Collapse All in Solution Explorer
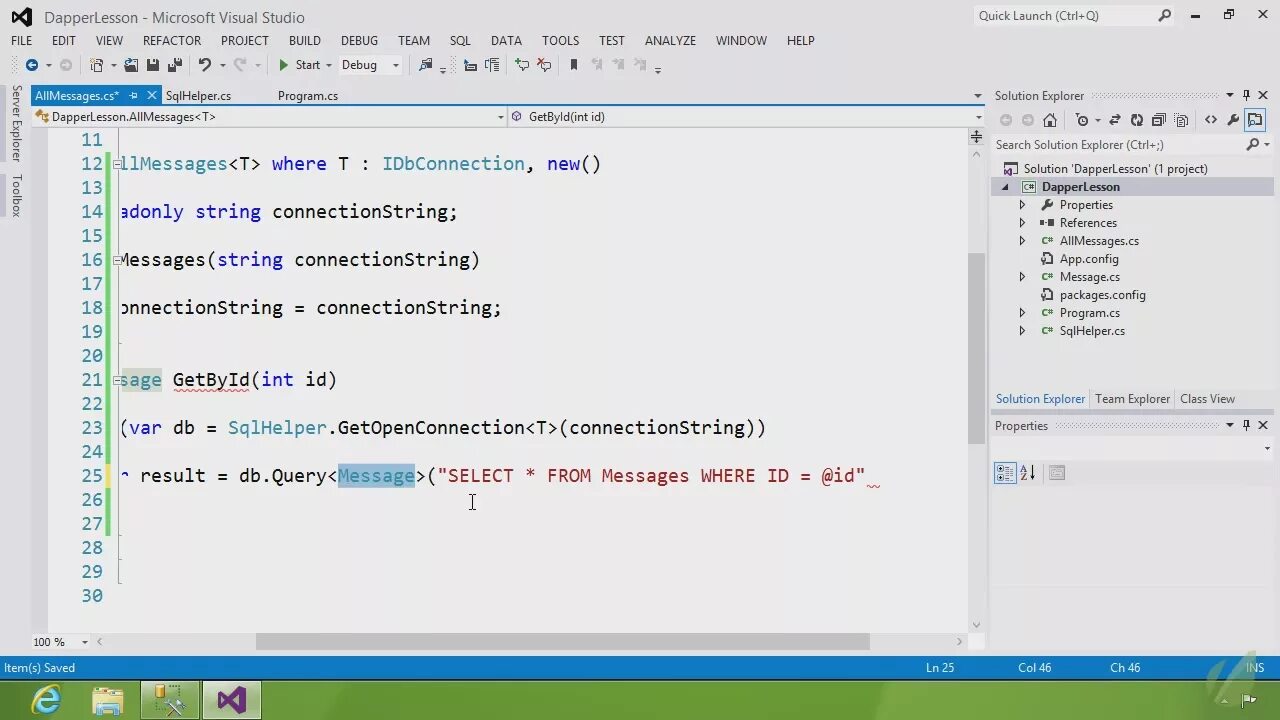This screenshot has width=1280, height=720. click(1159, 120)
